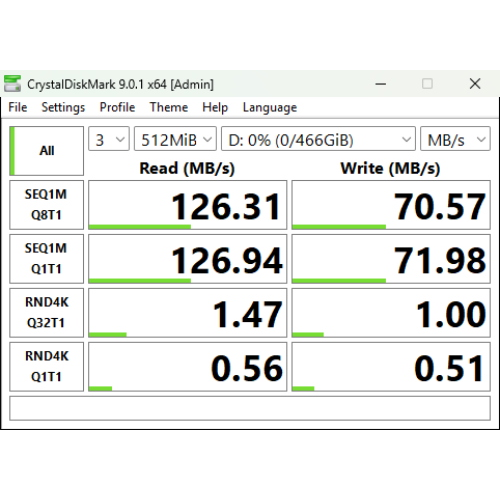Click the 1.00 write result
Screen dimensions: 500x500
391,313
